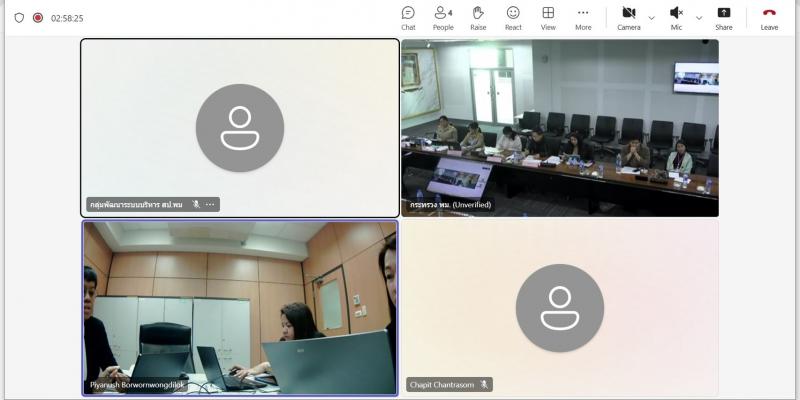This screenshot has width=800, height=400.
Task: Select the conference room video tile
Action: click(560, 128)
